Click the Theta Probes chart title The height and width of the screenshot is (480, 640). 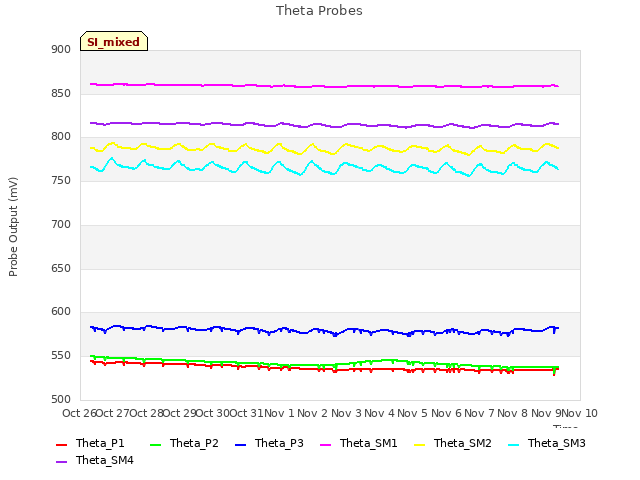319,11
